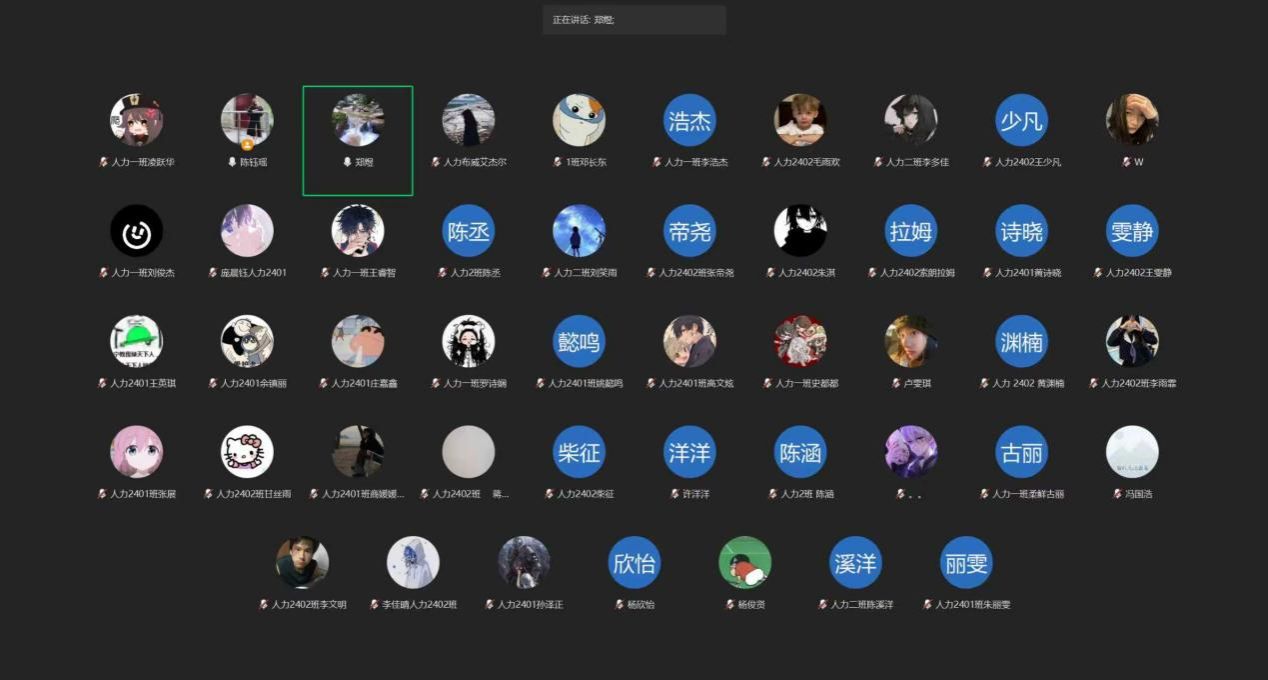Select the highlighted active speaker tile
Image resolution: width=1268 pixels, height=680 pixels.
358,140
